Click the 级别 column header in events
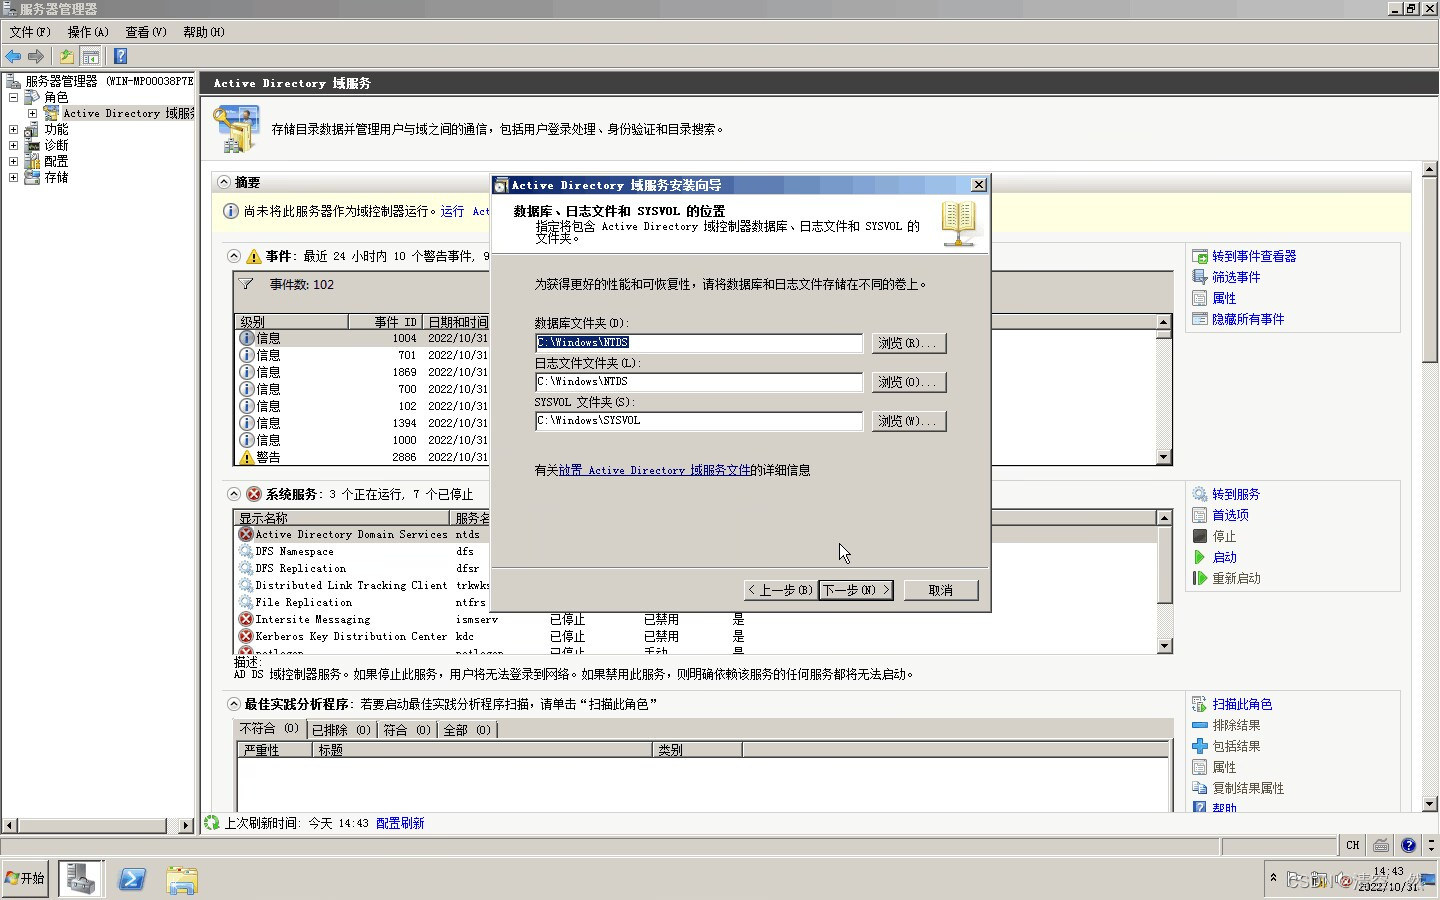Image resolution: width=1440 pixels, height=900 pixels. pyautogui.click(x=292, y=322)
